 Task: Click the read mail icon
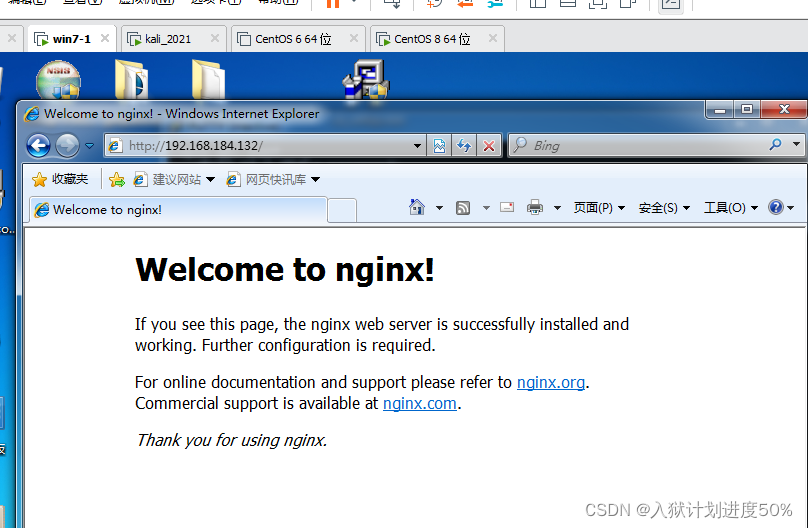coord(507,207)
